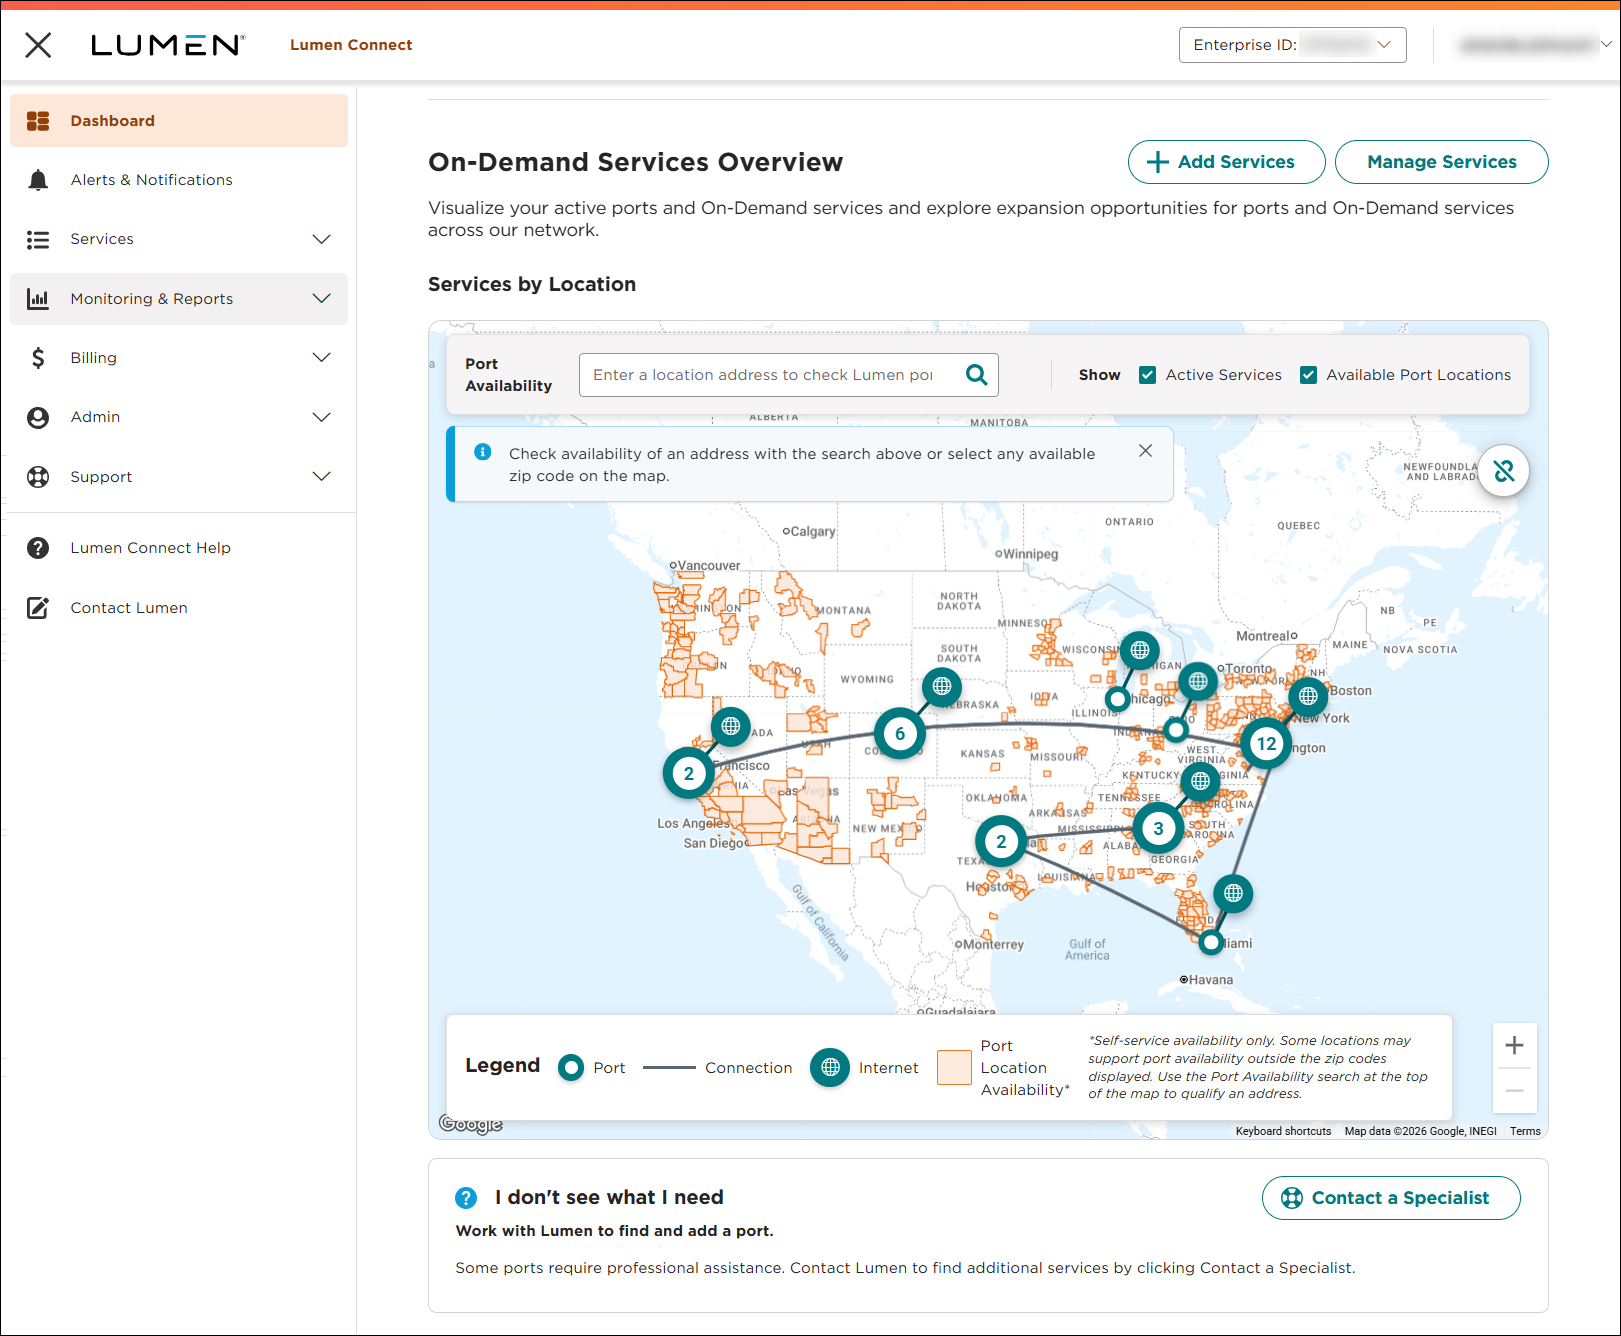Select the Contact Lumen menu item
This screenshot has height=1336, width=1621.
pos(128,607)
